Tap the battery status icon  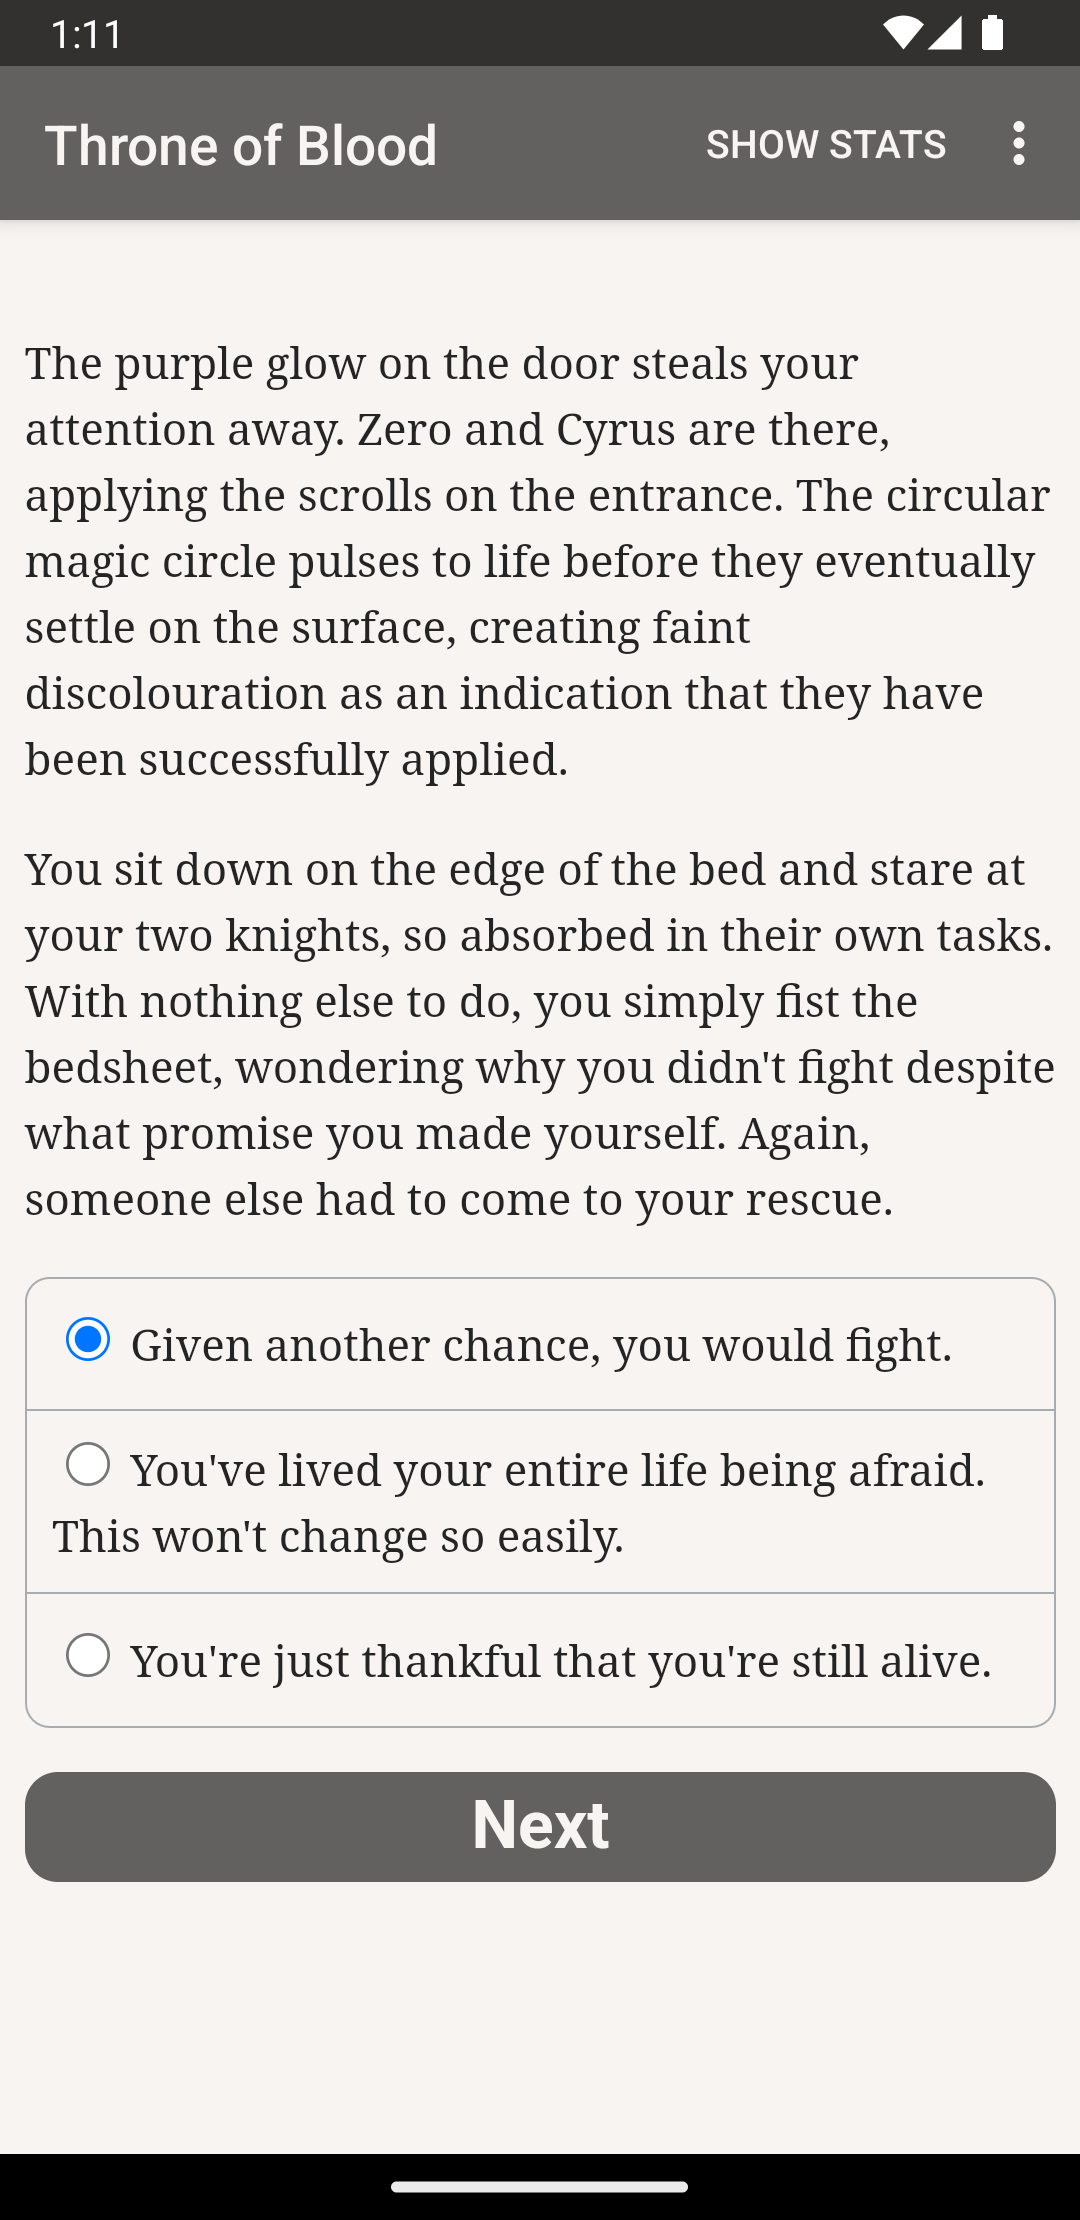[992, 33]
